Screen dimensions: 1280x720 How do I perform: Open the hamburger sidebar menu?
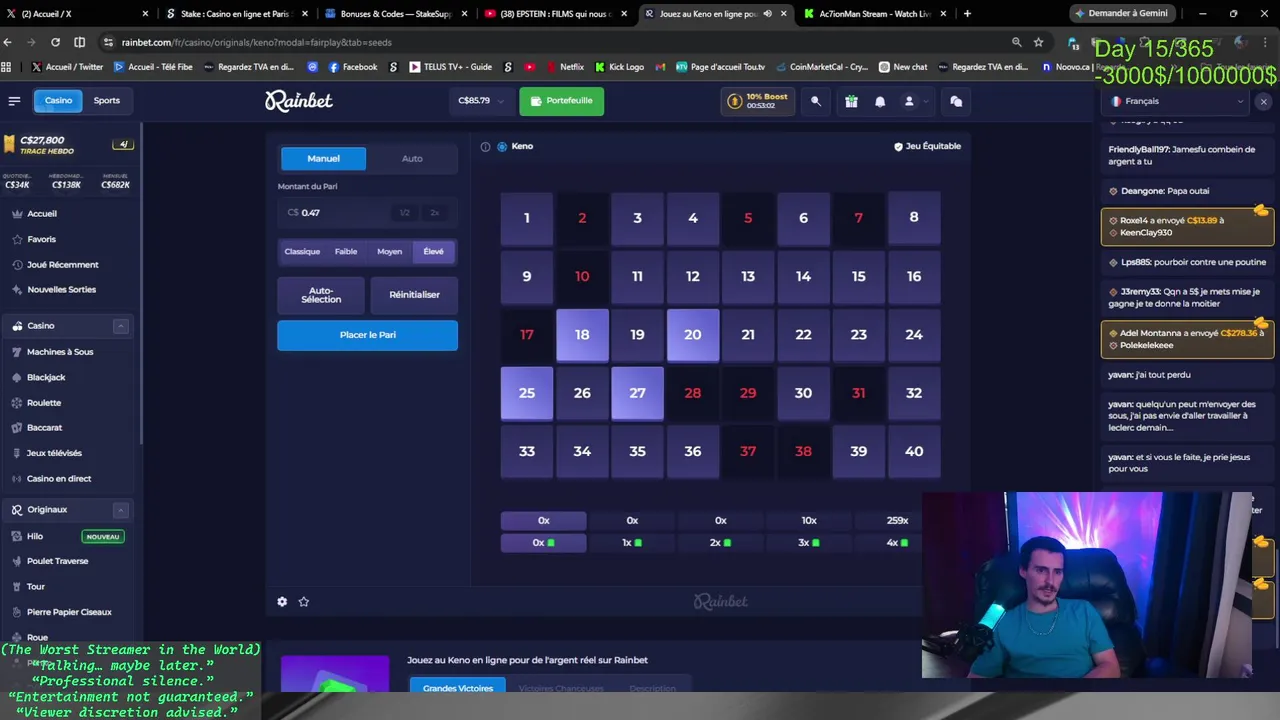coord(14,101)
